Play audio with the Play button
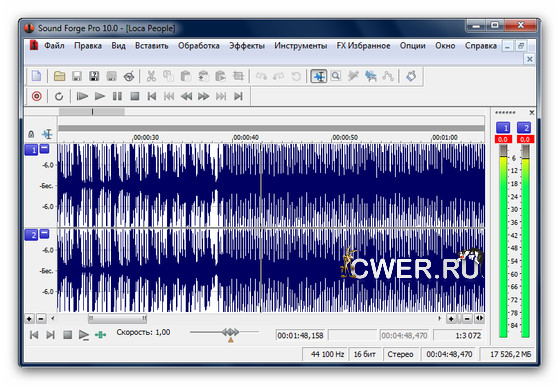This screenshot has width=560, height=386. pyautogui.click(x=100, y=96)
